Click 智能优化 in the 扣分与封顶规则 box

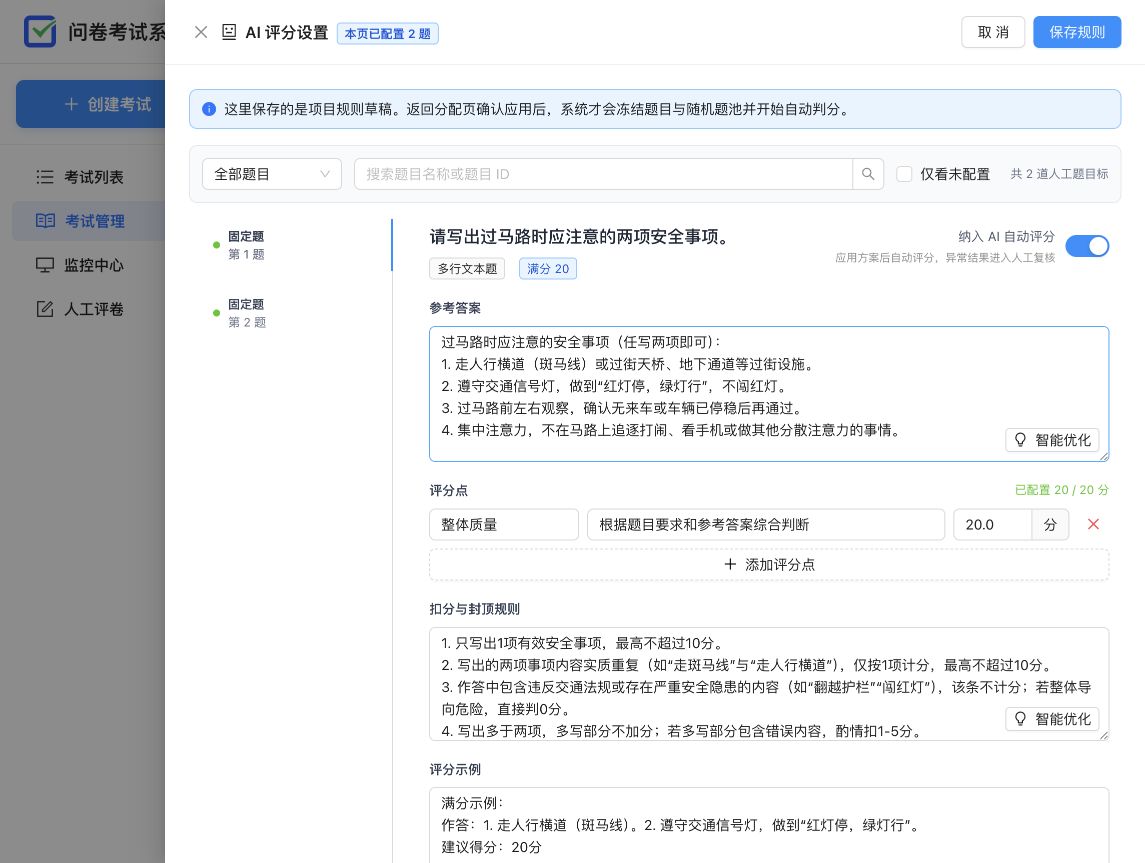pos(1052,718)
